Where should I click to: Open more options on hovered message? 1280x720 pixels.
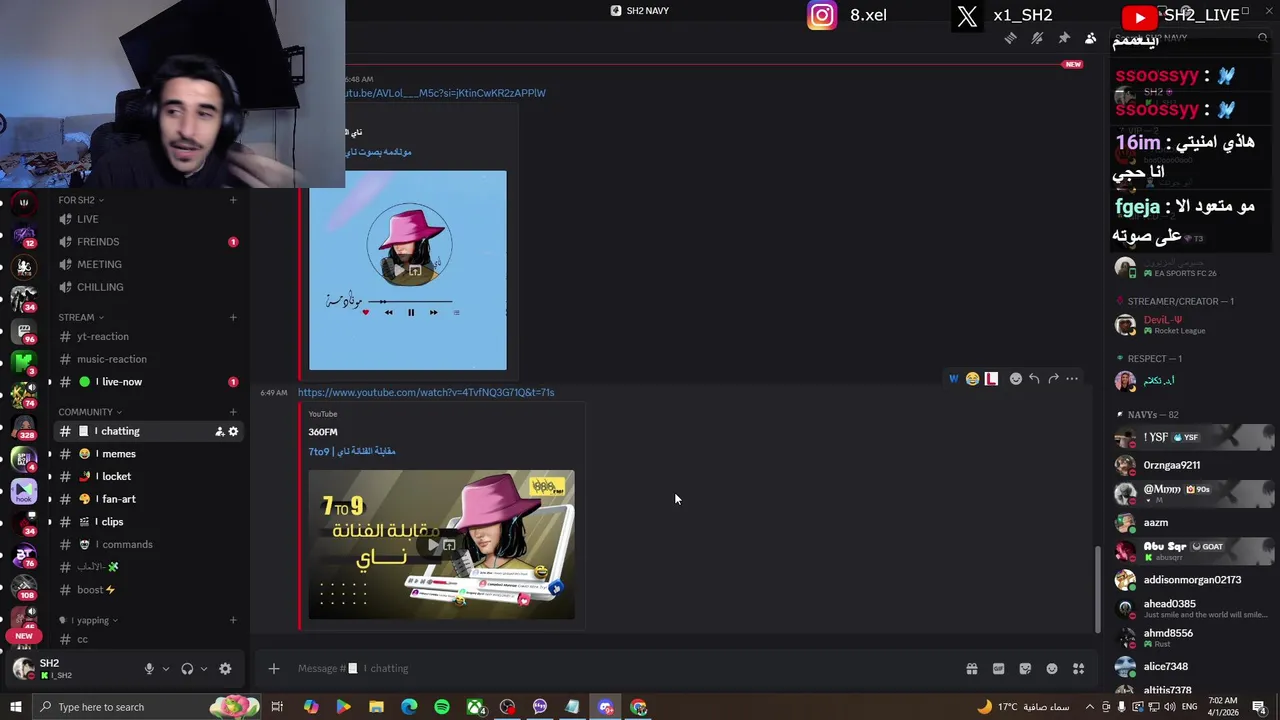click(x=1072, y=379)
